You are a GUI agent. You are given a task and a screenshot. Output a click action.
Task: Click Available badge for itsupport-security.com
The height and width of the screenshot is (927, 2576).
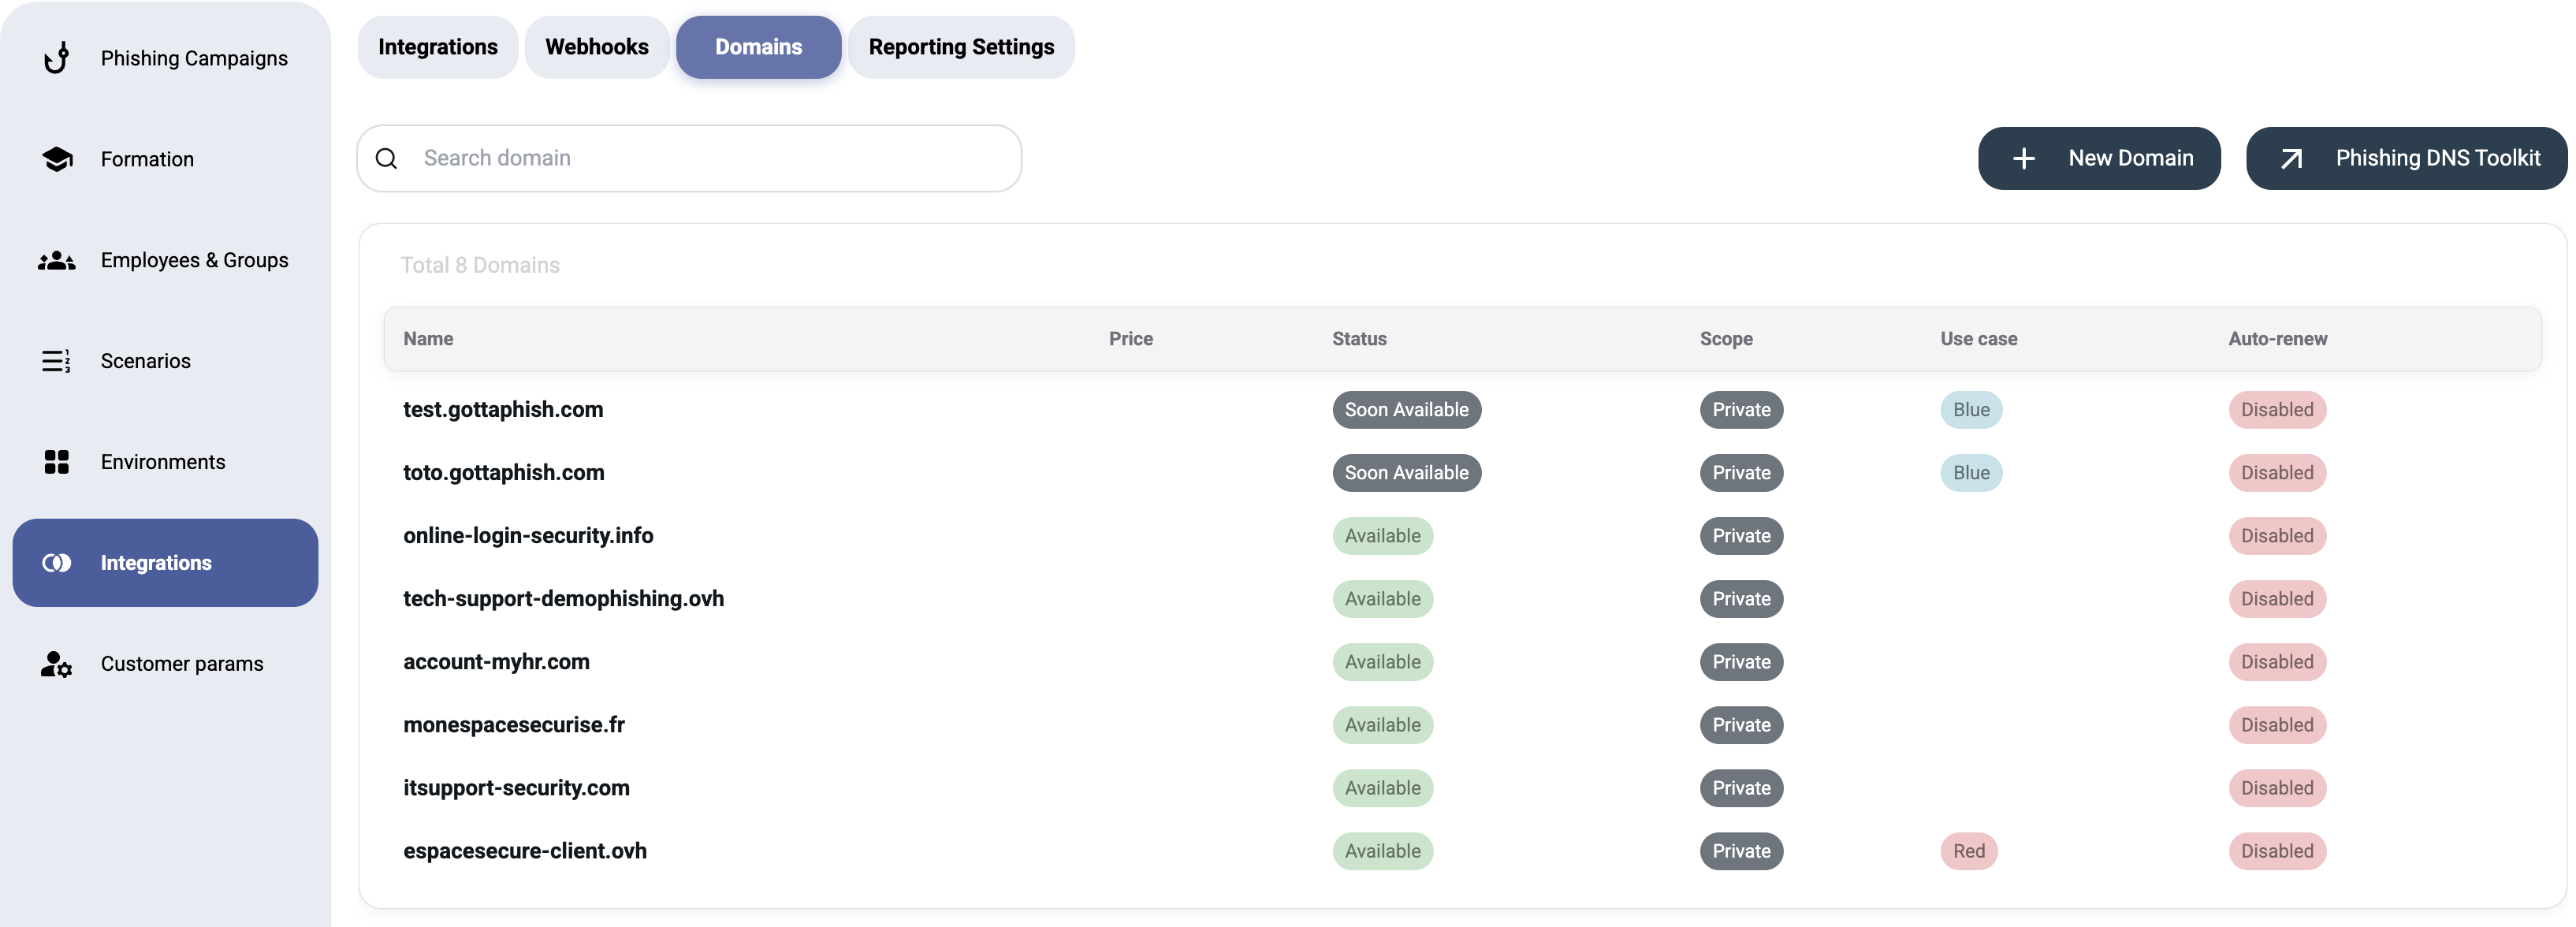pos(1382,788)
